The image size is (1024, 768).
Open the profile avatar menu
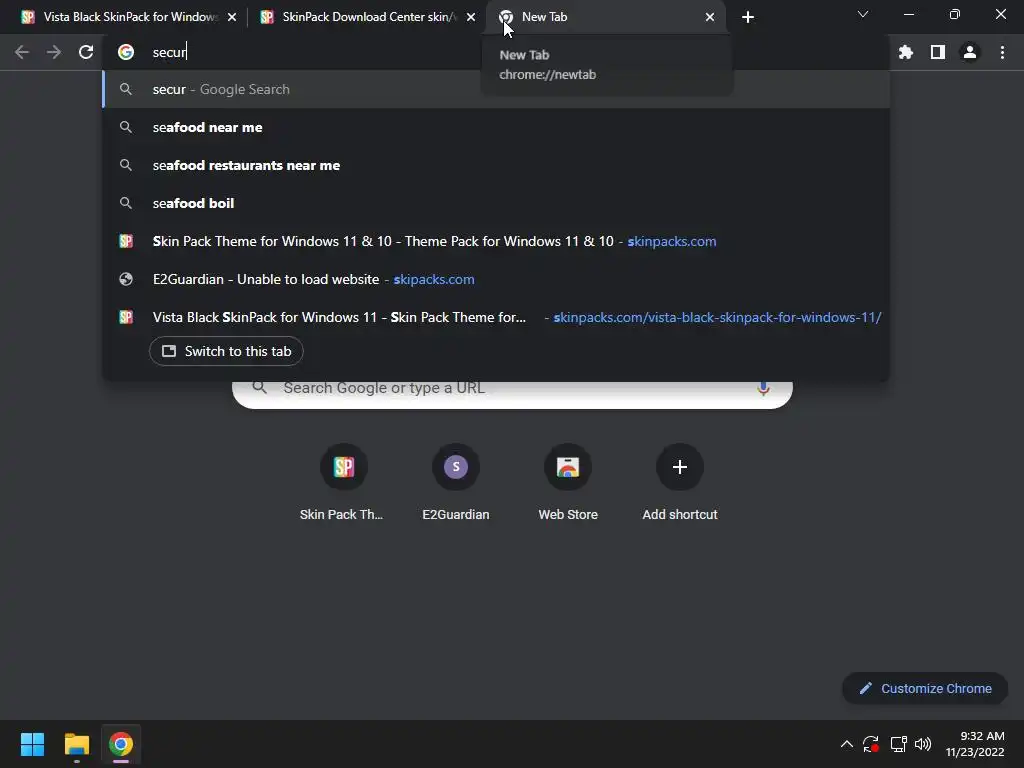coord(970,52)
